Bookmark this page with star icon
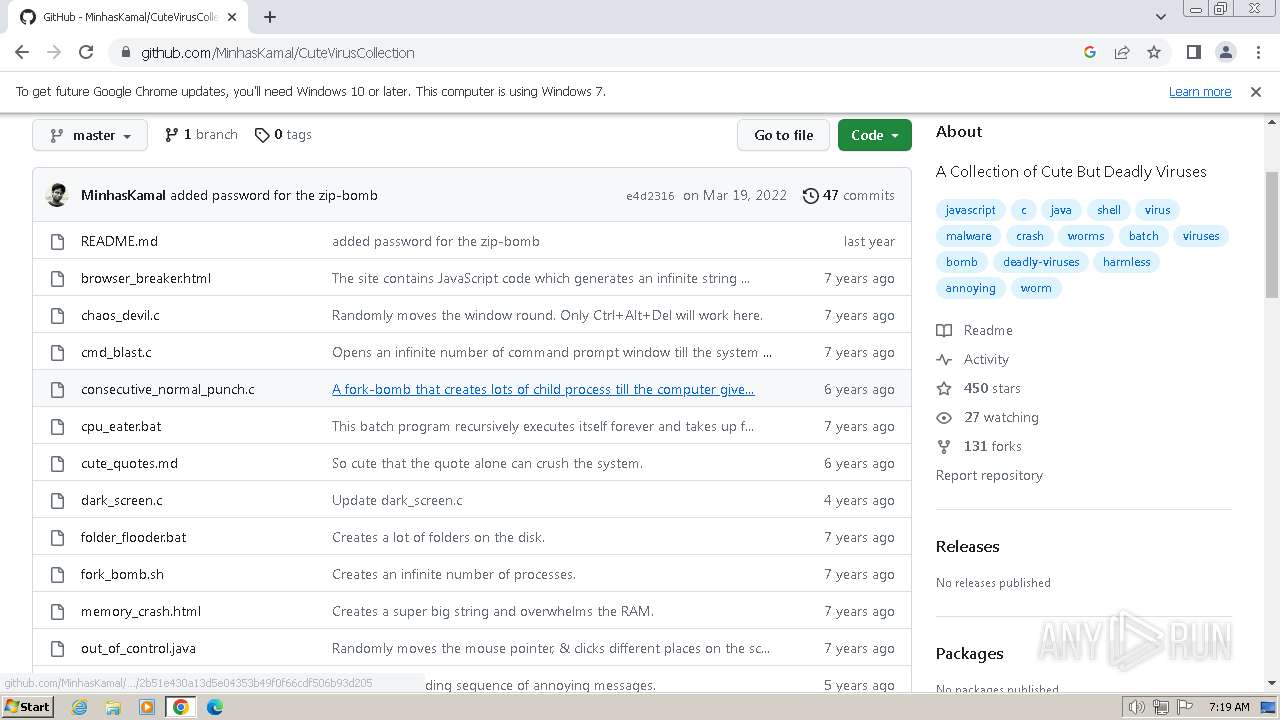This screenshot has height=720, width=1280. (x=1154, y=52)
